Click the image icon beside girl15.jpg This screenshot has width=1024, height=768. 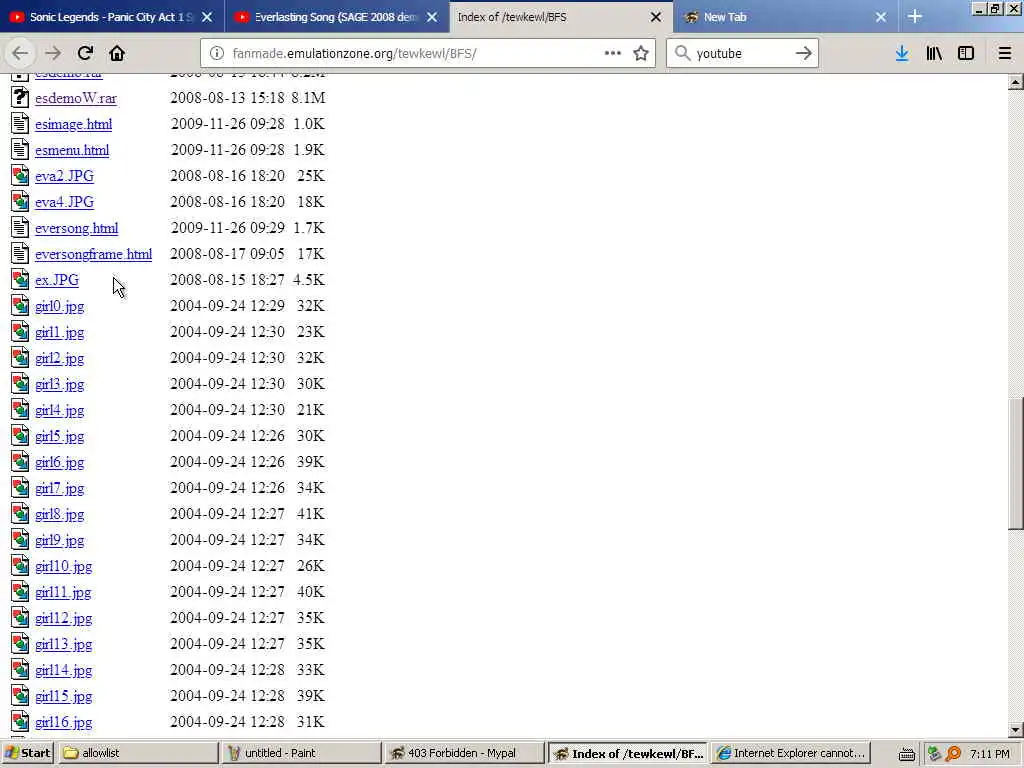(20, 696)
